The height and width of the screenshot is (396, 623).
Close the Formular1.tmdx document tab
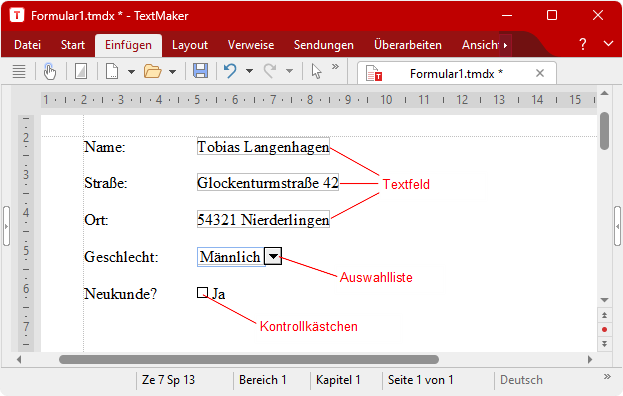540,73
